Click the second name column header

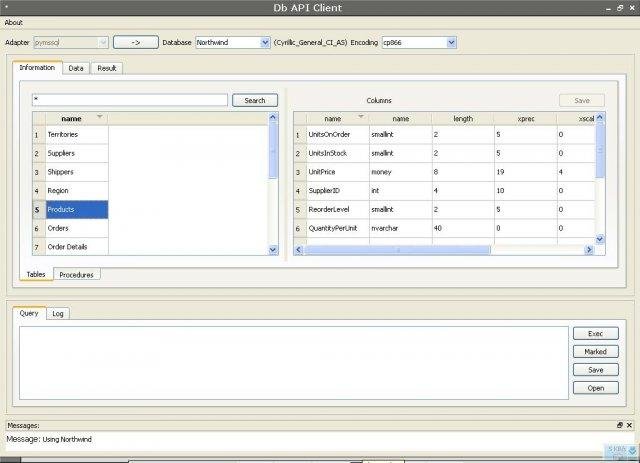[400, 118]
